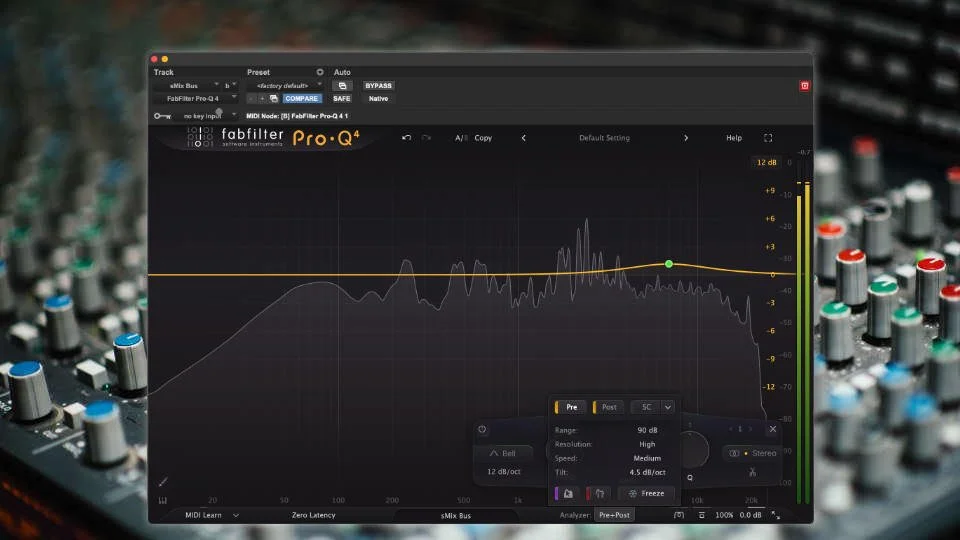Open the no key input dropdown
Image resolution: width=960 pixels, height=540 pixels.
point(207,116)
